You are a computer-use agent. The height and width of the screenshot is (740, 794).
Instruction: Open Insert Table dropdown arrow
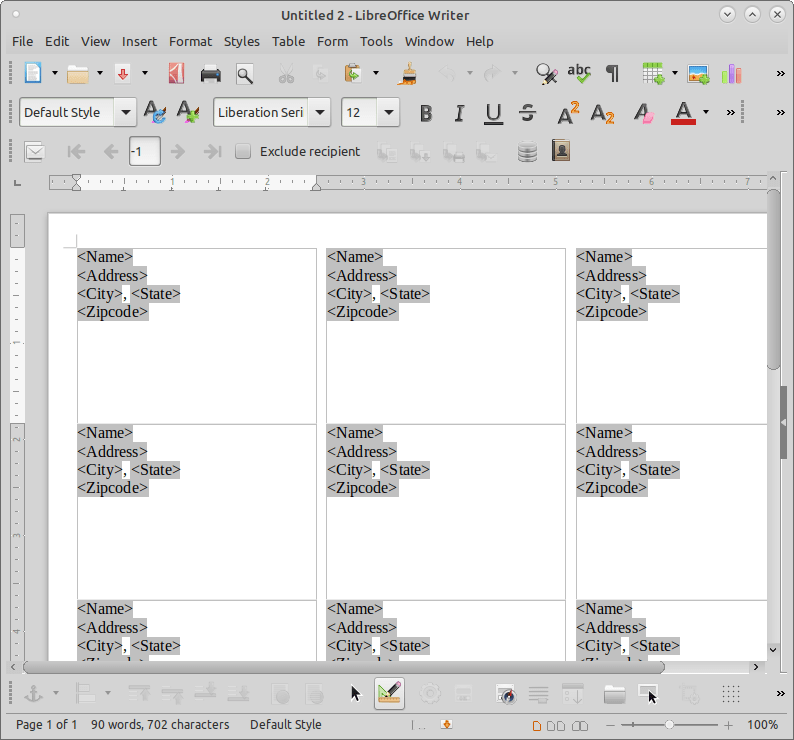point(675,73)
